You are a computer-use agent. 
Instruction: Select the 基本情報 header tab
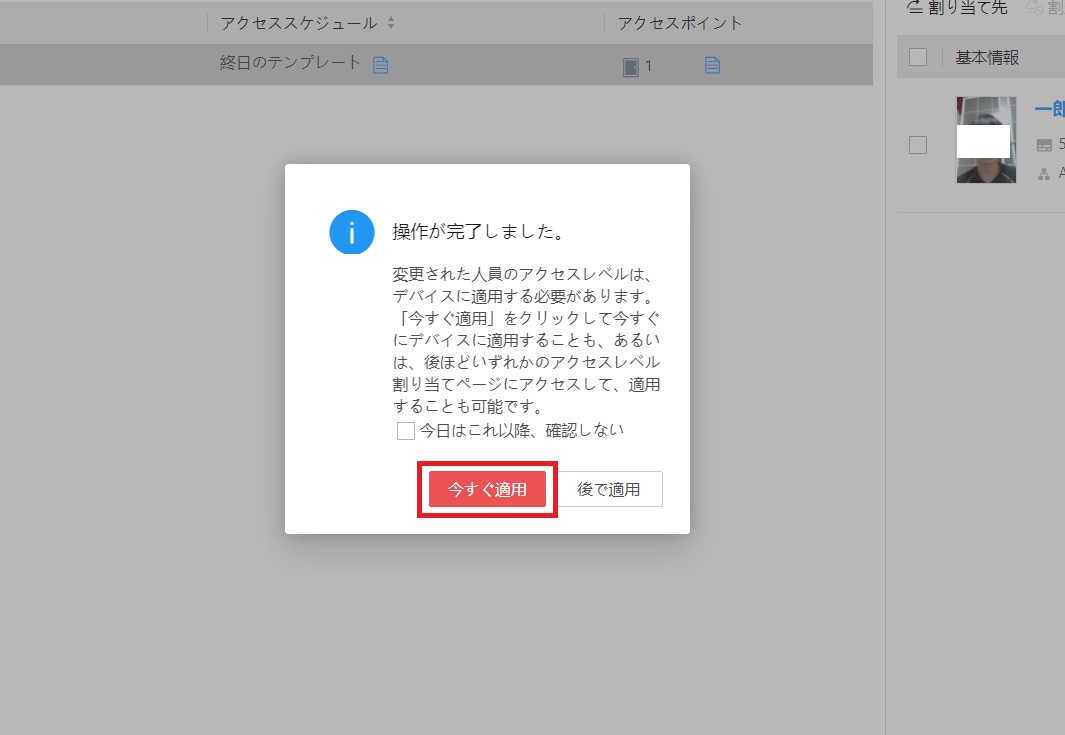[988, 56]
